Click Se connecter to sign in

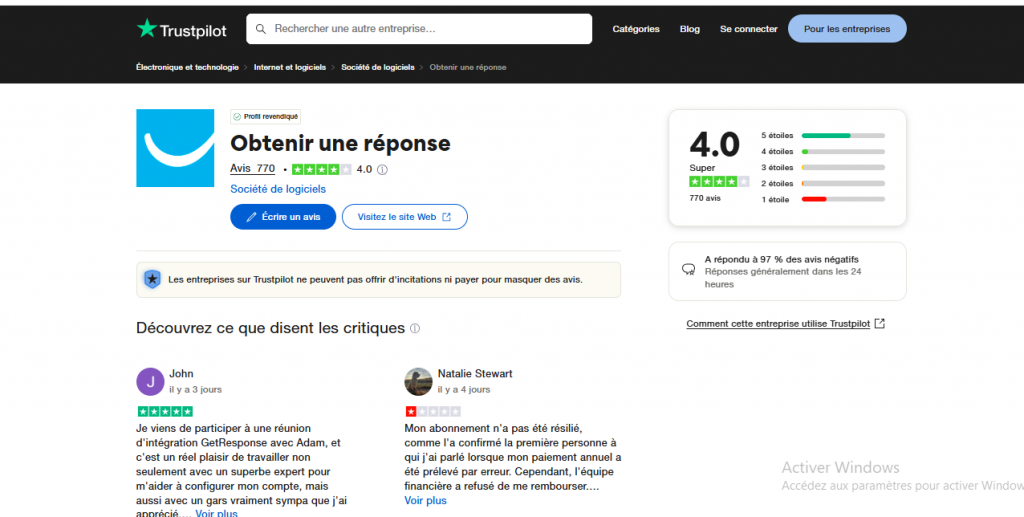(748, 29)
